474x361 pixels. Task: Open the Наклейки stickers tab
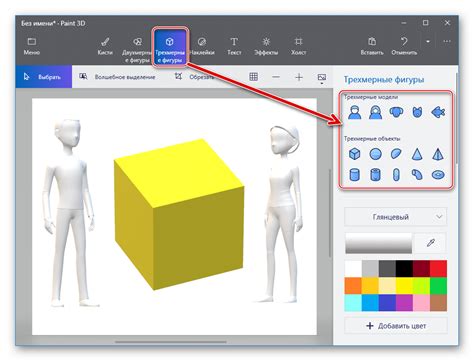pyautogui.click(x=202, y=46)
